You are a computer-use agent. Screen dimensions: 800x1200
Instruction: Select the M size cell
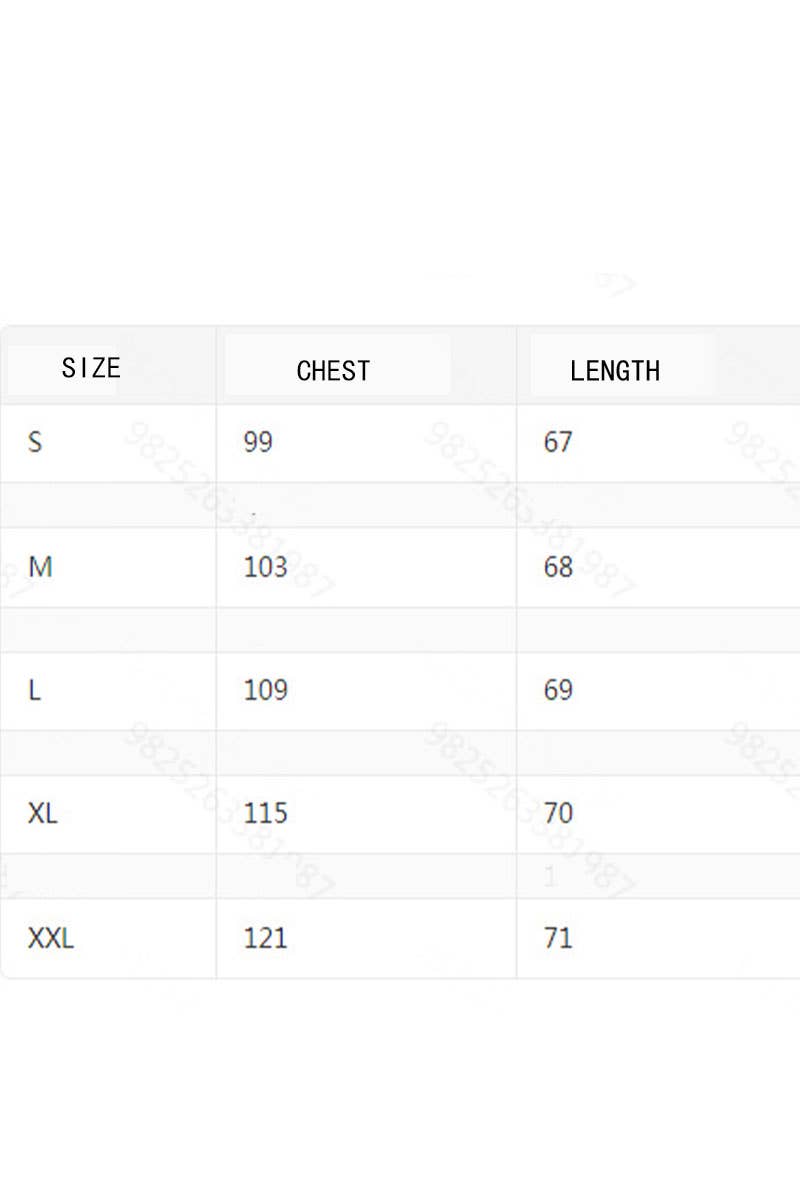click(40, 567)
